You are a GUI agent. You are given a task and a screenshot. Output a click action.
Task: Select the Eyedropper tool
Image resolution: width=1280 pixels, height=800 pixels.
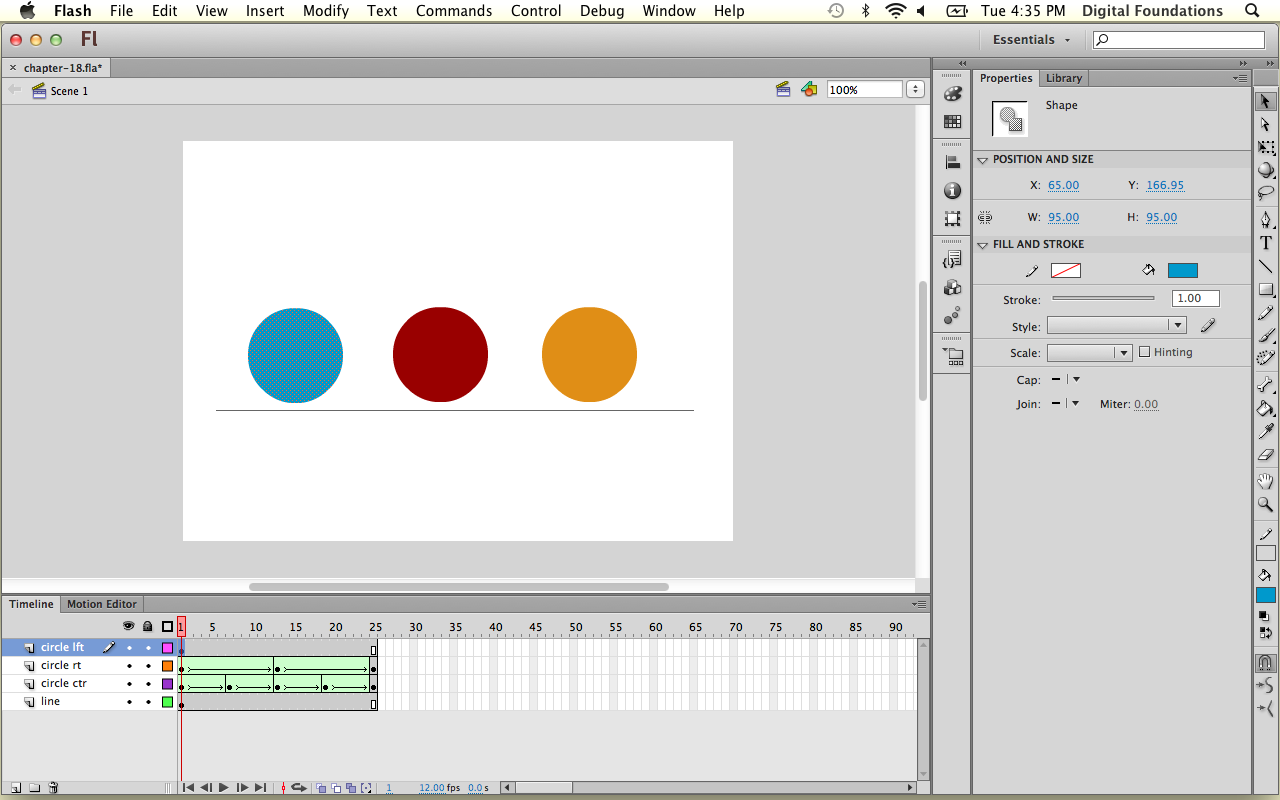pos(1265,431)
